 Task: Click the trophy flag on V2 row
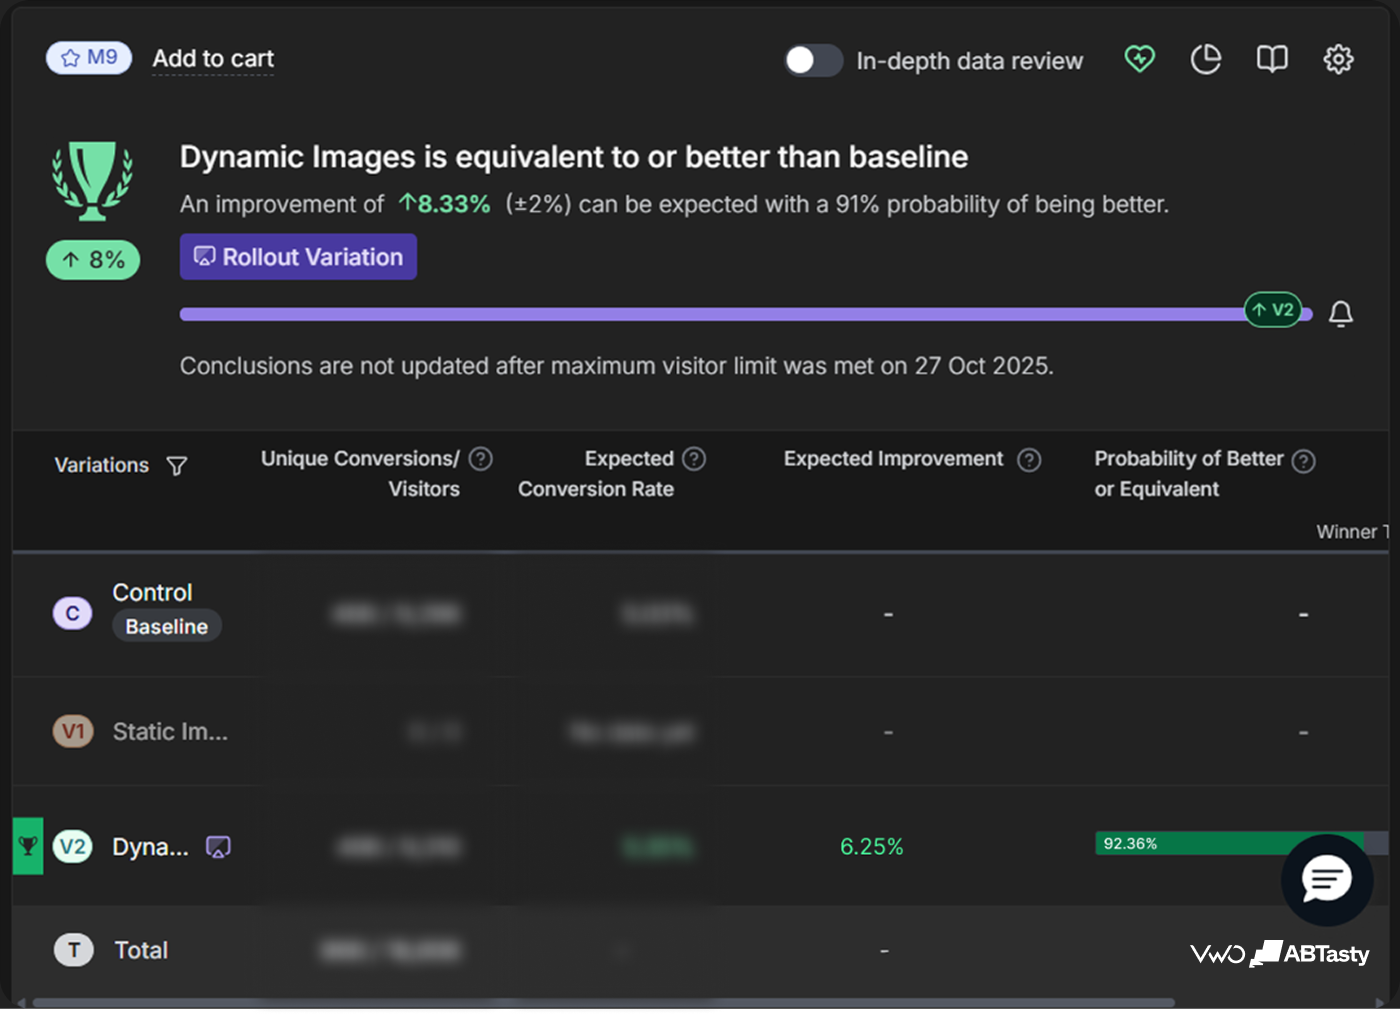click(x=27, y=846)
